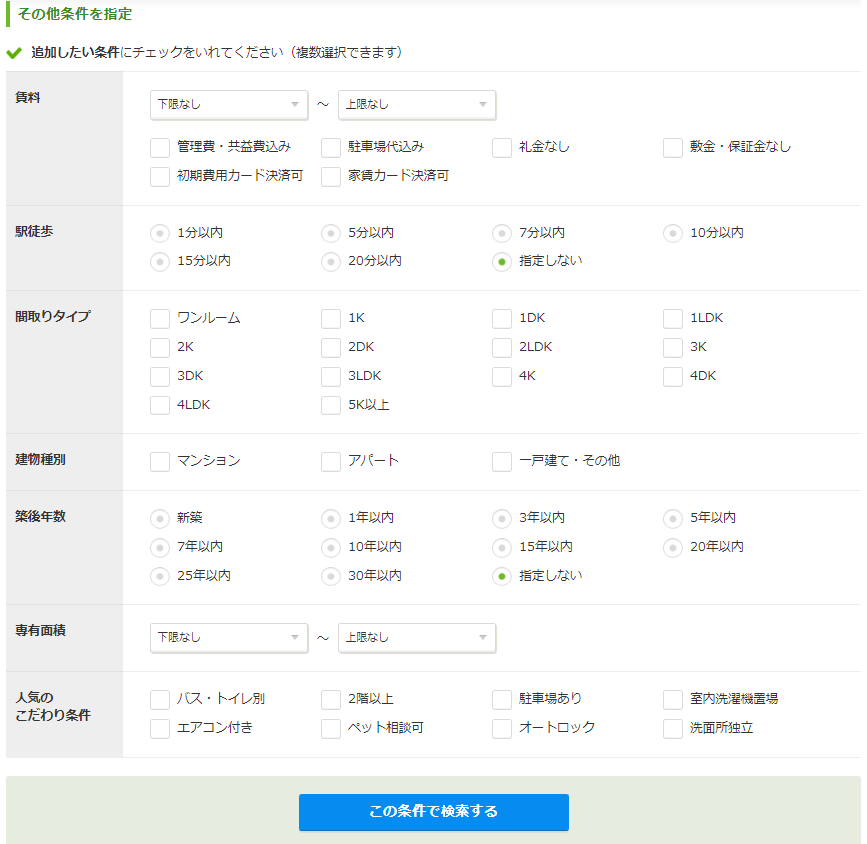
Task: Check 初期費用カード決済可
Action: [160, 176]
